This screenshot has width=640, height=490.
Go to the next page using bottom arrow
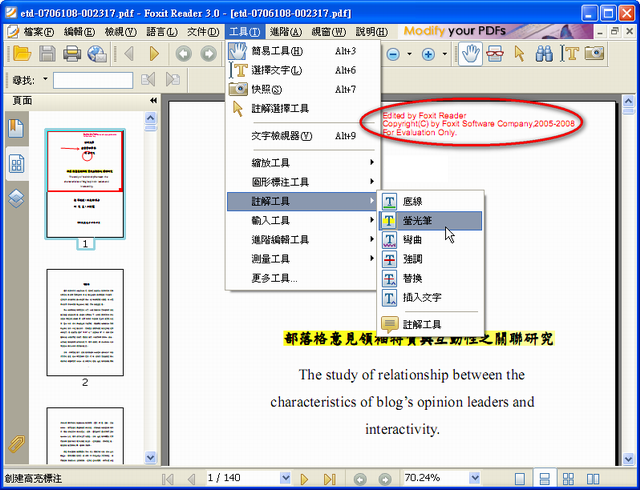tap(304, 479)
